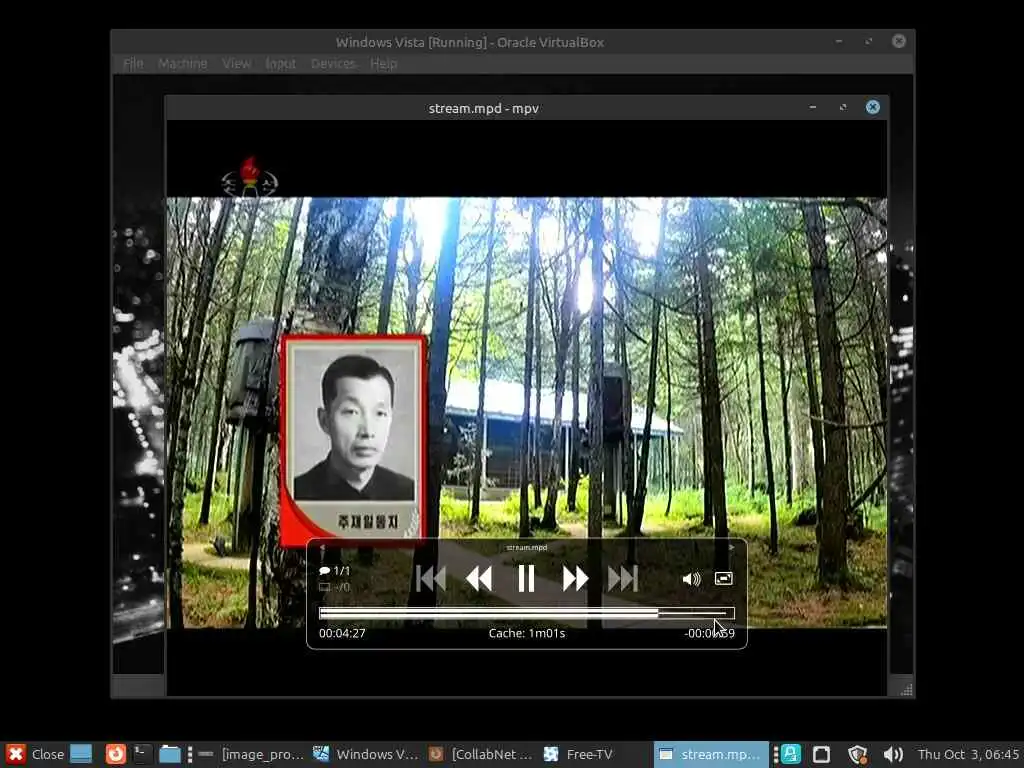Go to previous playlist item arrow
Viewport: 1024px width, 768px height.
pyautogui.click(x=322, y=547)
